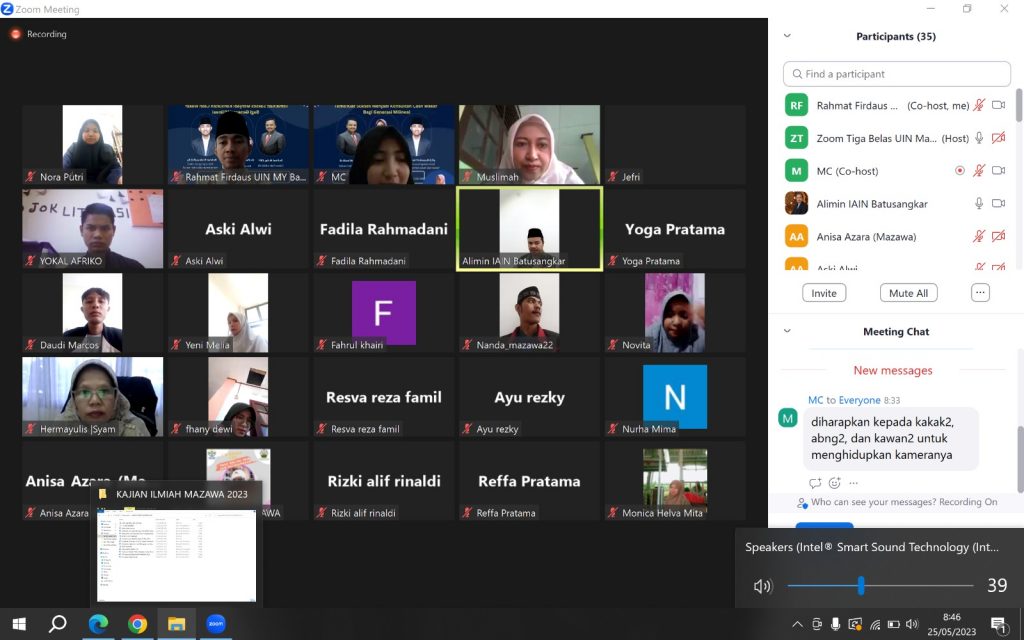
Task: Mute Alimin IAIN Batusangkar's microphone
Action: click(979, 204)
